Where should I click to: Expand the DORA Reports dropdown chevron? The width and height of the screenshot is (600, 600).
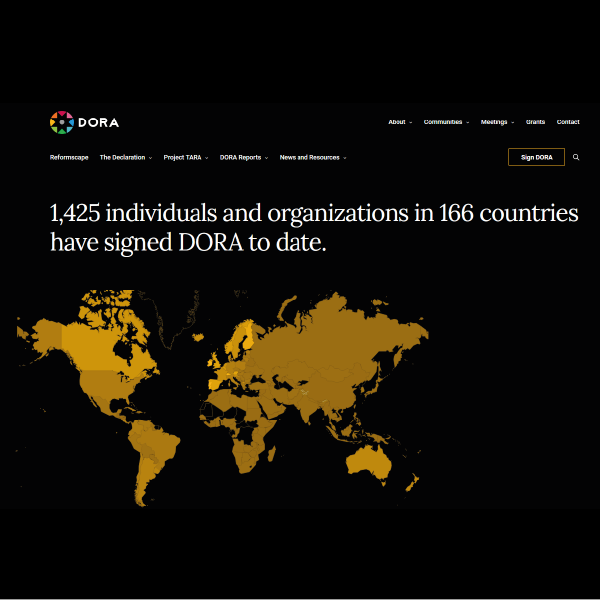266,158
